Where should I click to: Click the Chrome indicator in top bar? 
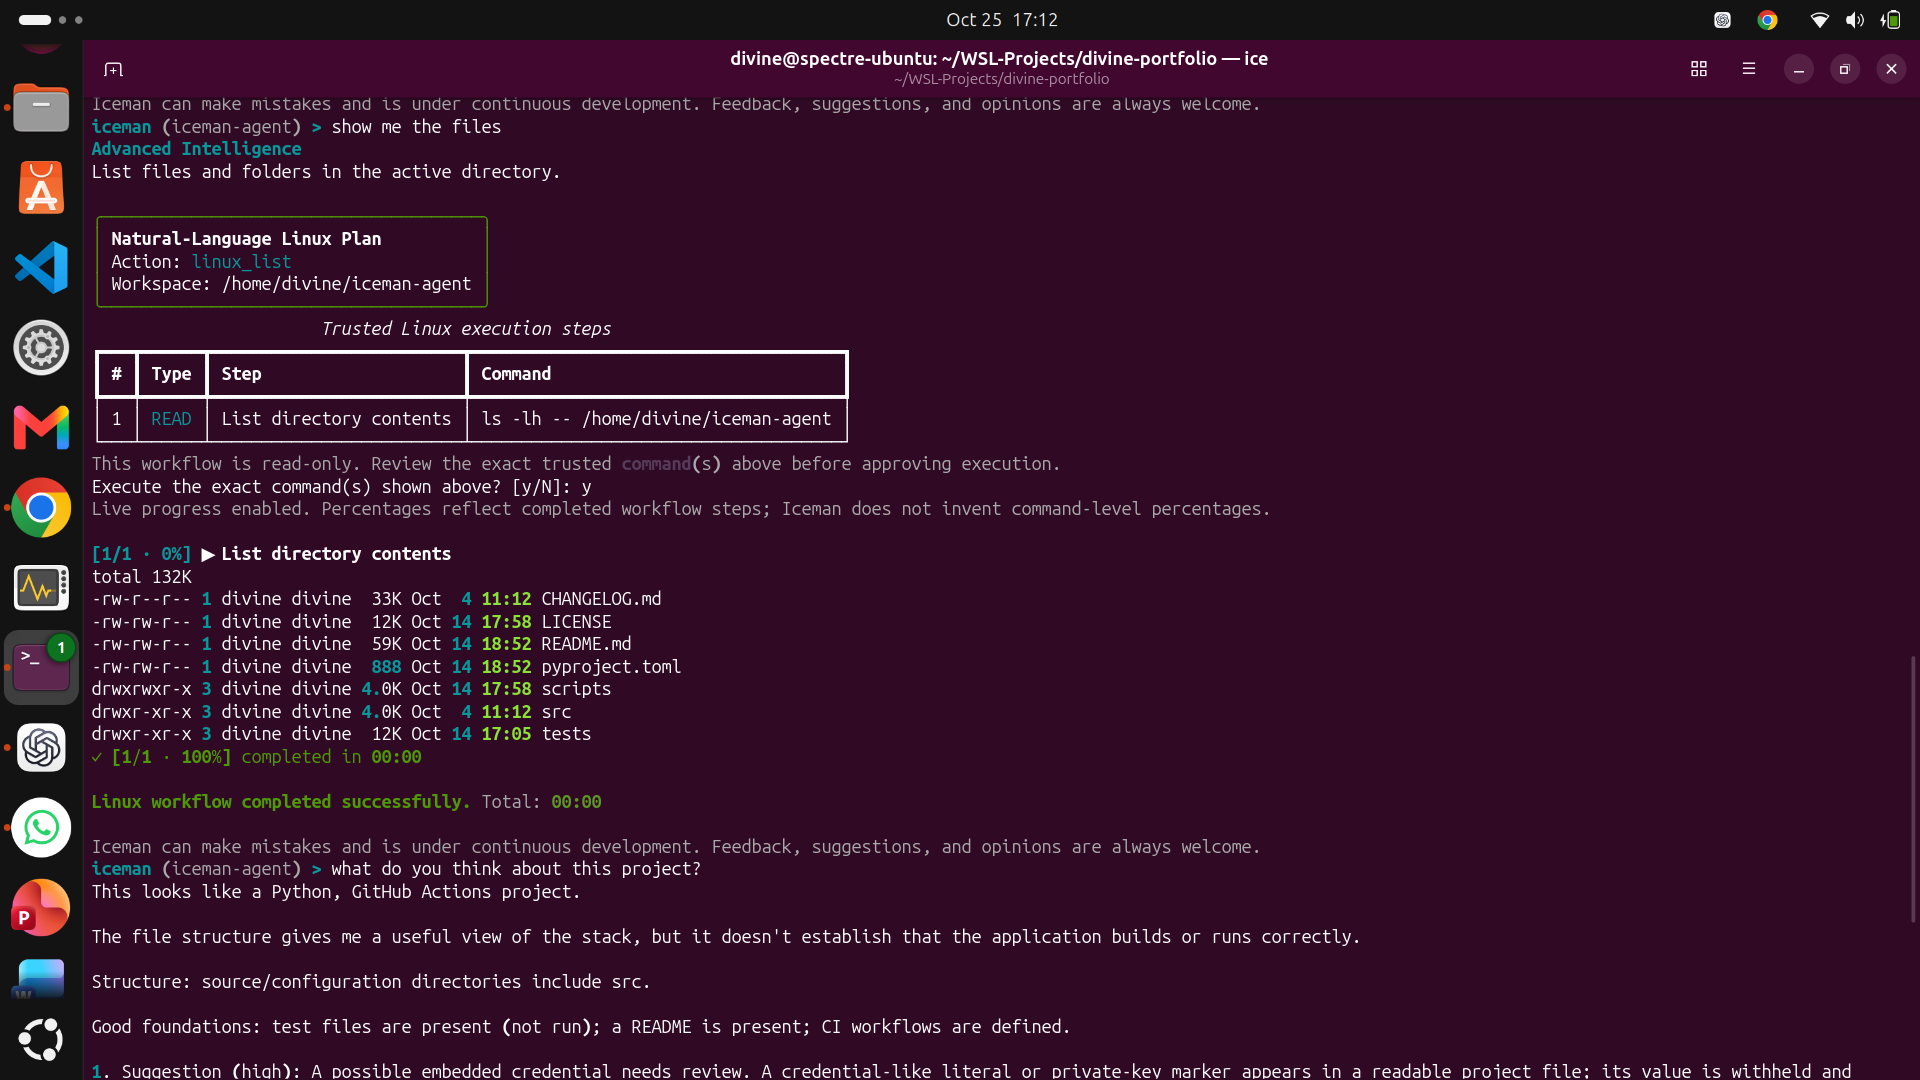pyautogui.click(x=1767, y=20)
